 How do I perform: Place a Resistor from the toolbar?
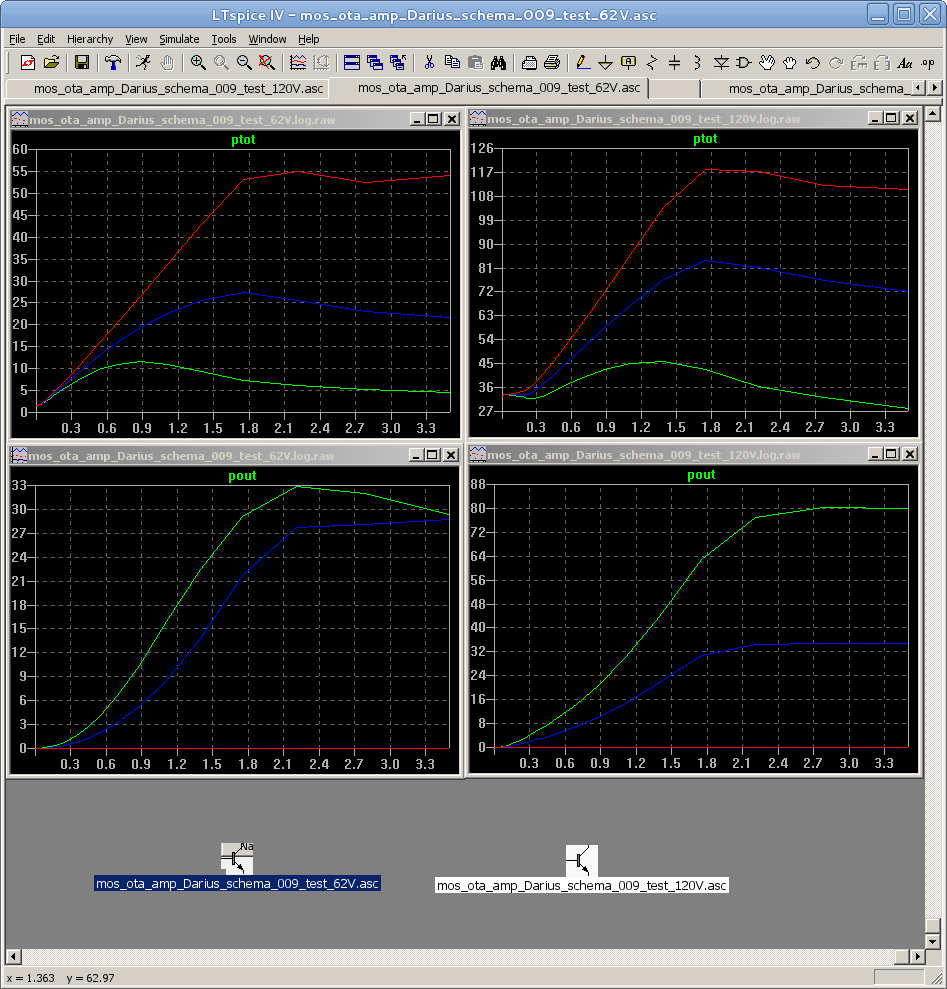tap(652, 62)
